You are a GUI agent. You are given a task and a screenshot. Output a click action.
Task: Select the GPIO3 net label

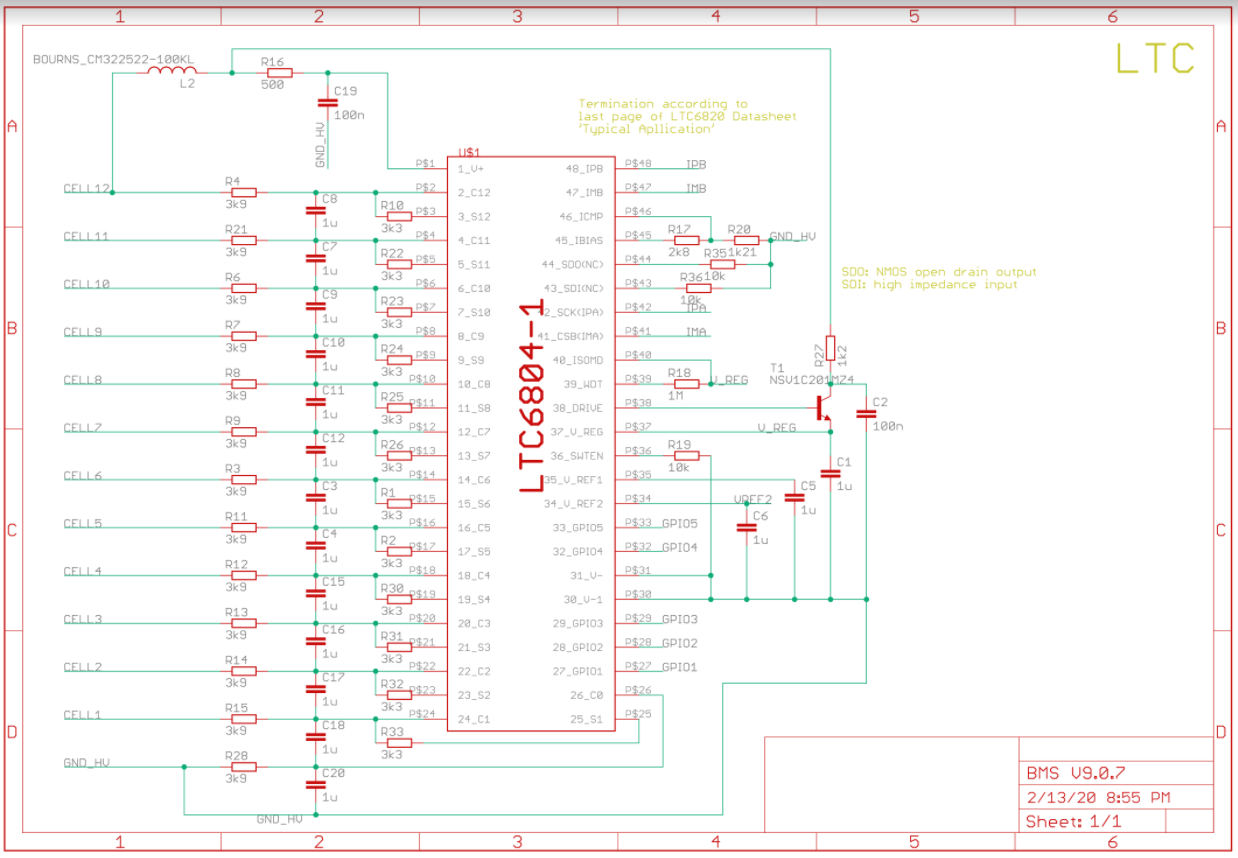(x=679, y=619)
